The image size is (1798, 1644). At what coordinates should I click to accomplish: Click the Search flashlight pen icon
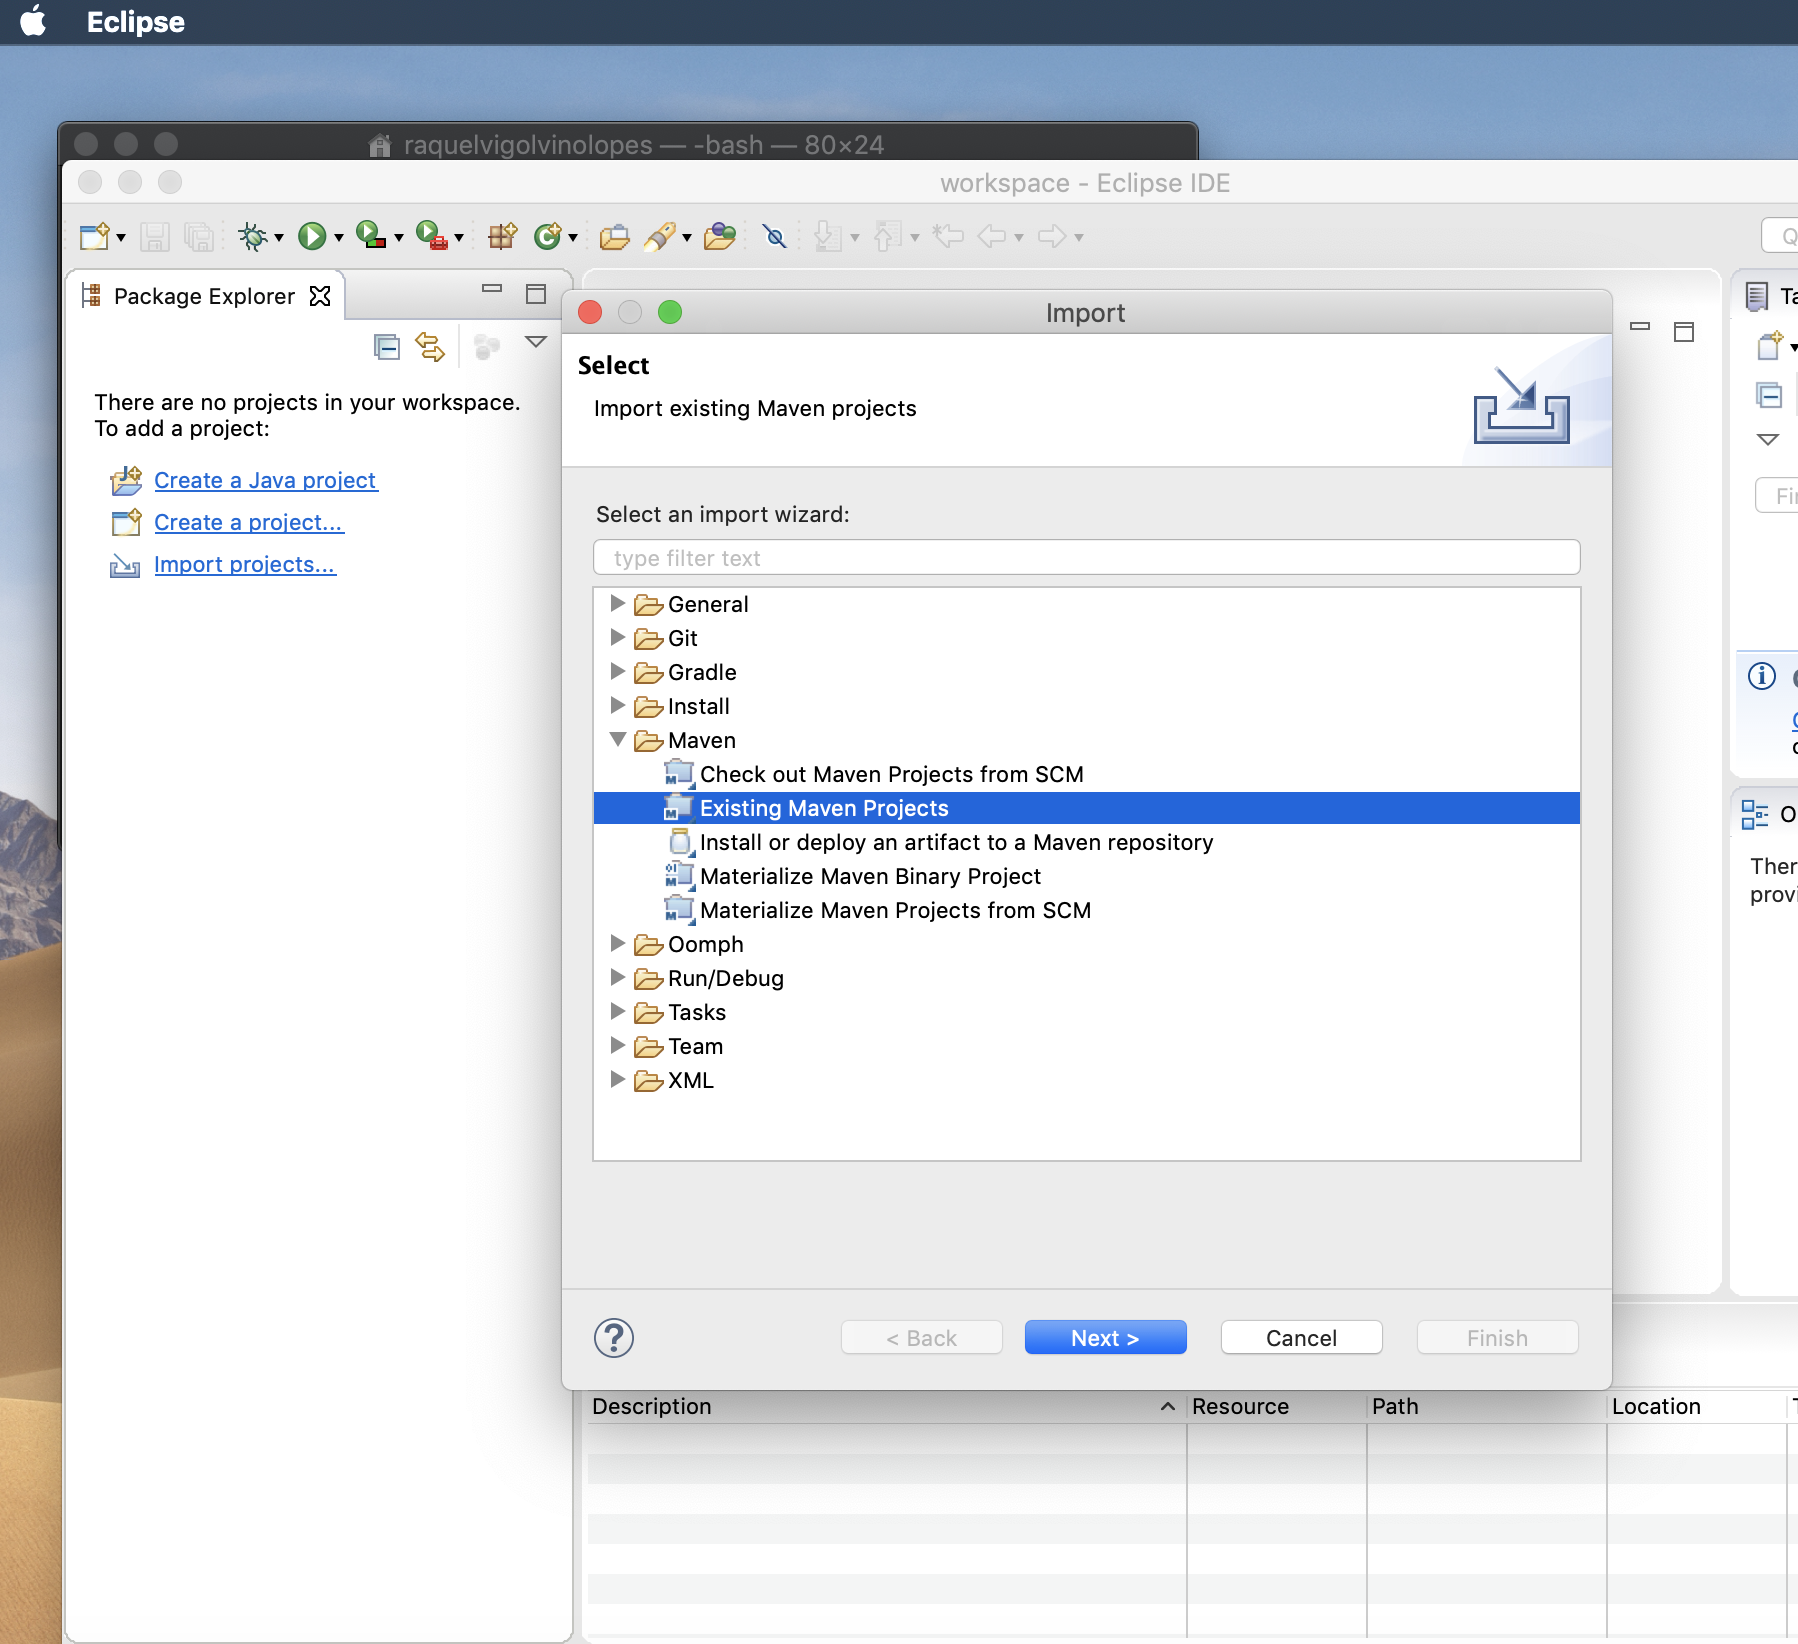[660, 237]
